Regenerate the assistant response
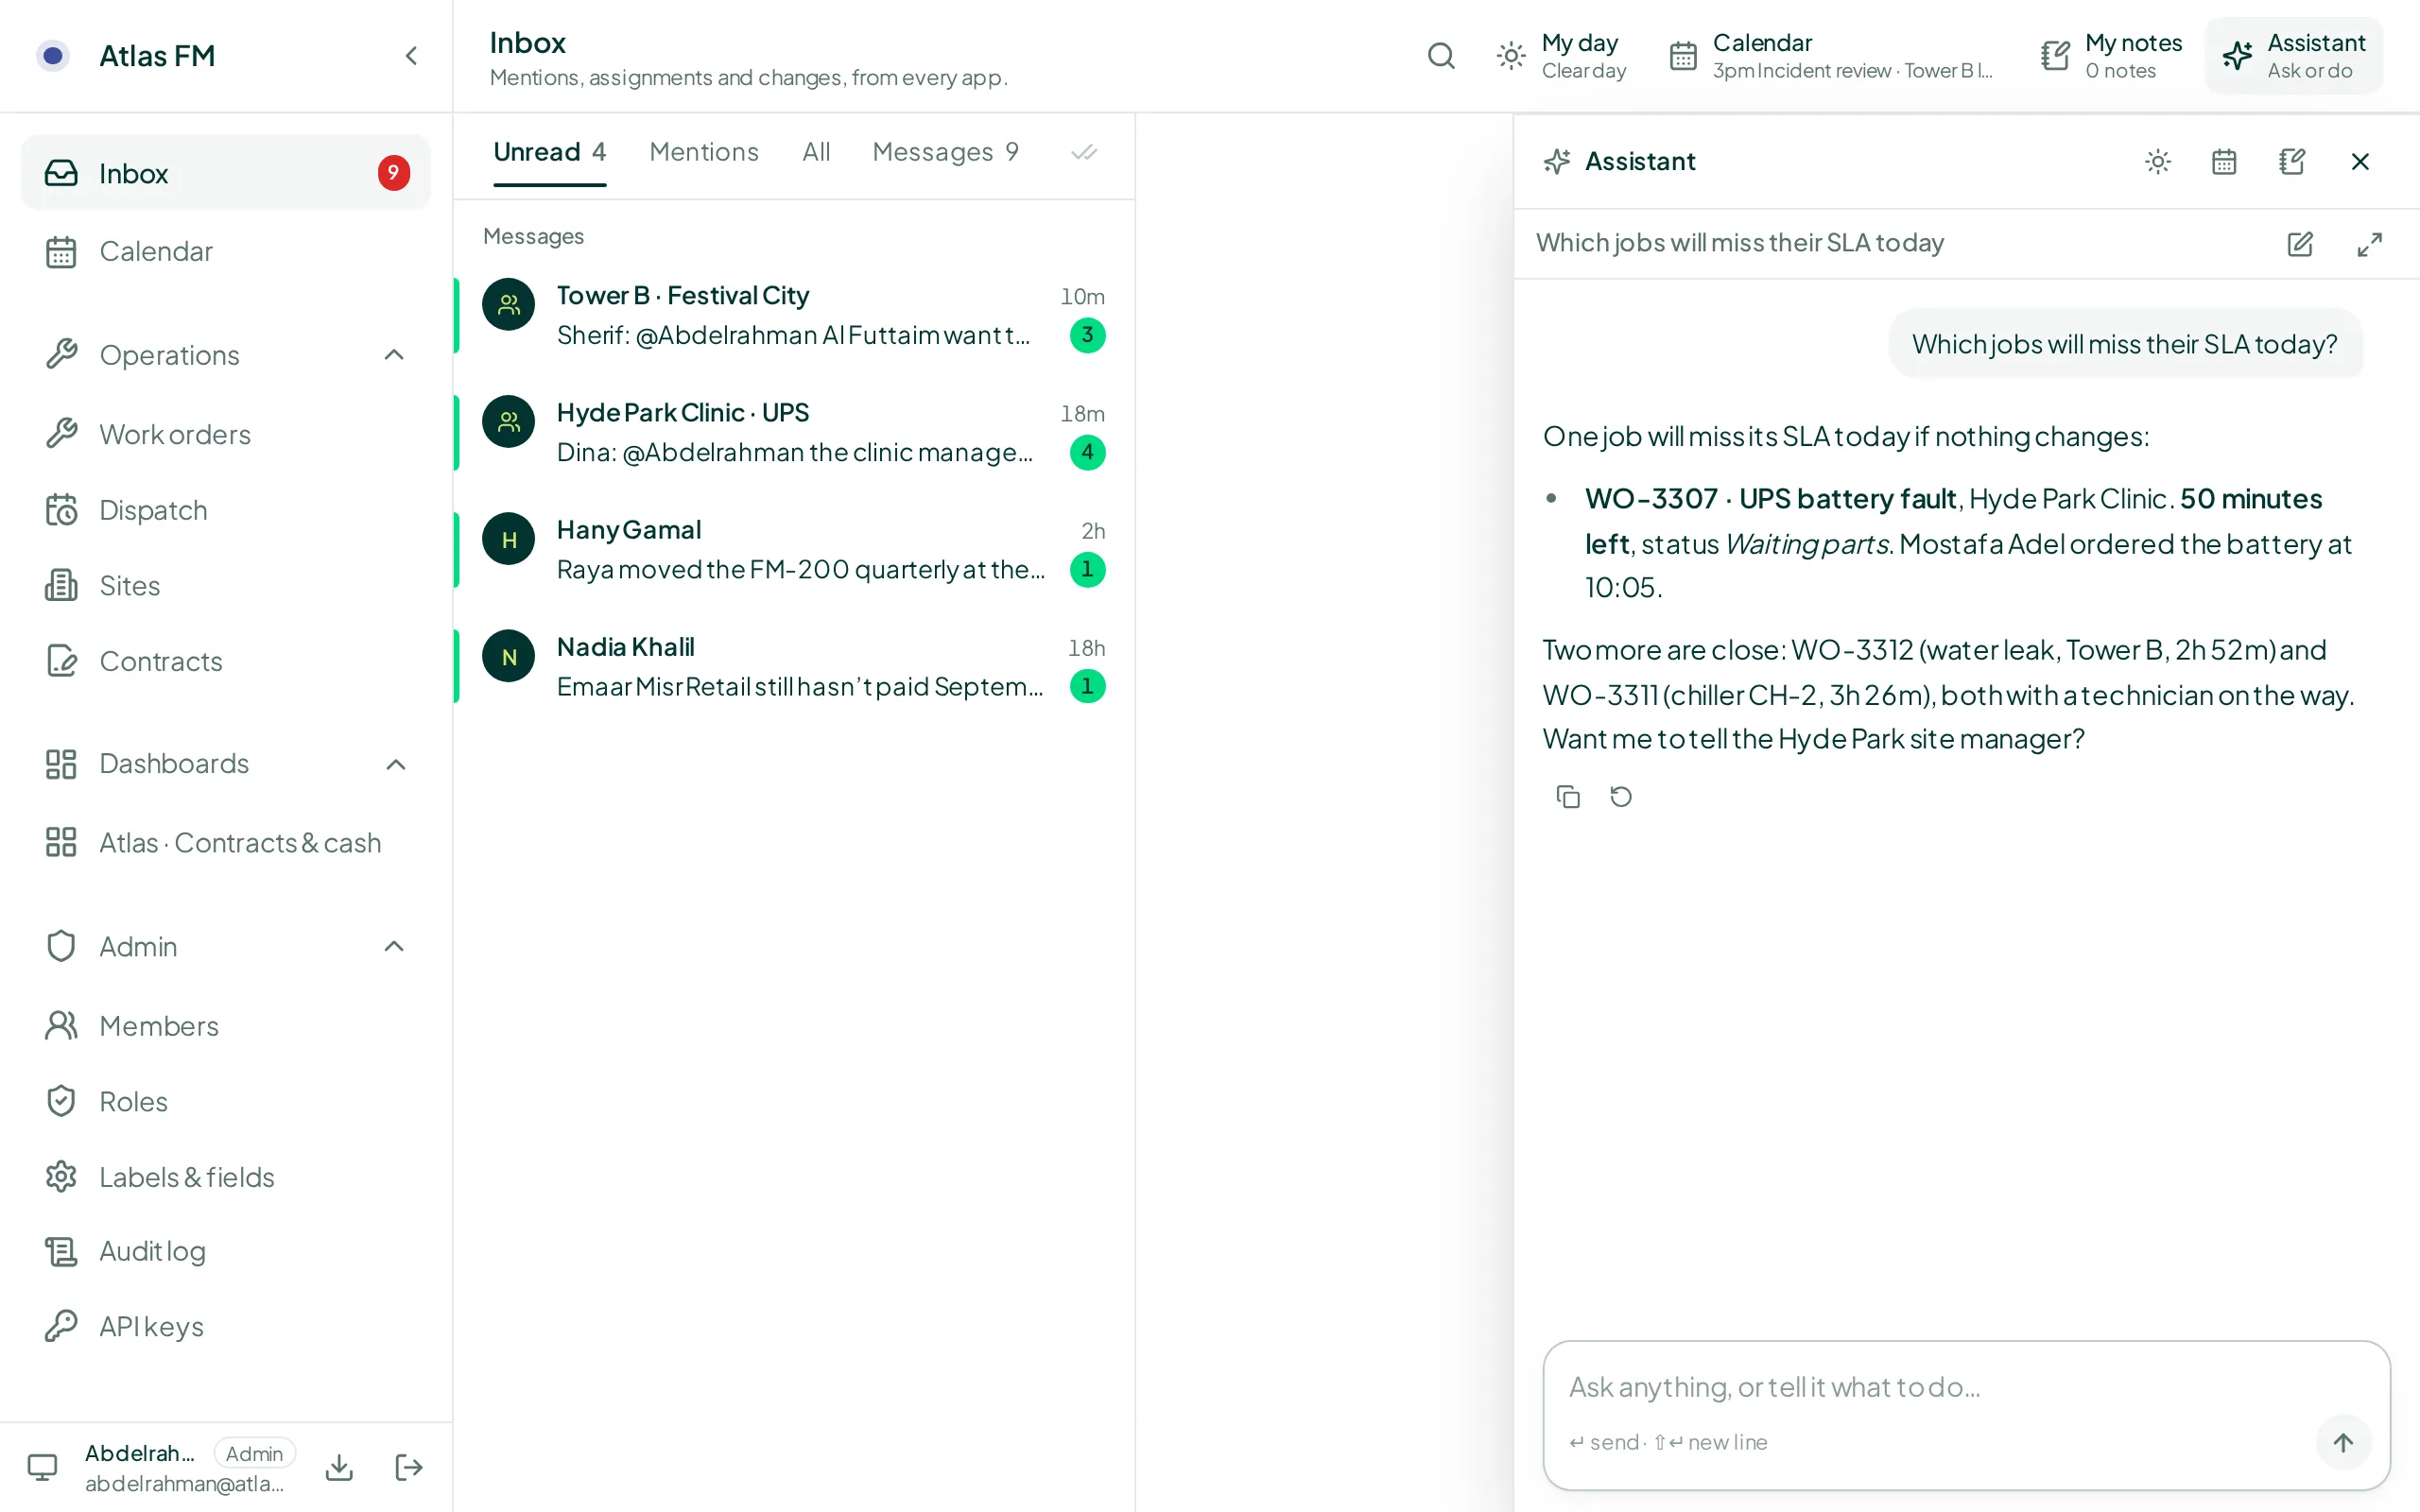 coord(1621,797)
